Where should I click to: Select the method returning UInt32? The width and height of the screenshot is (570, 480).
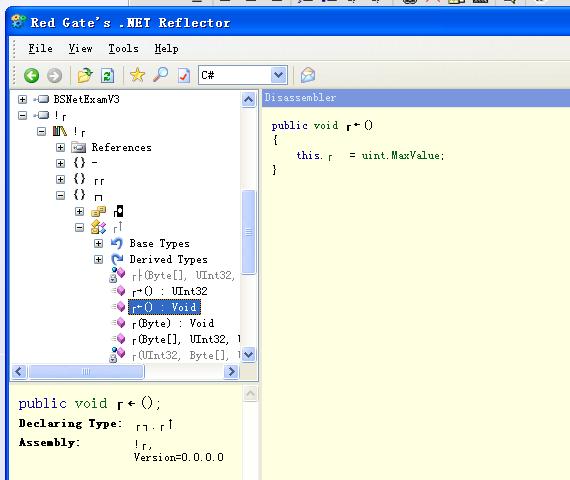pyautogui.click(x=169, y=291)
